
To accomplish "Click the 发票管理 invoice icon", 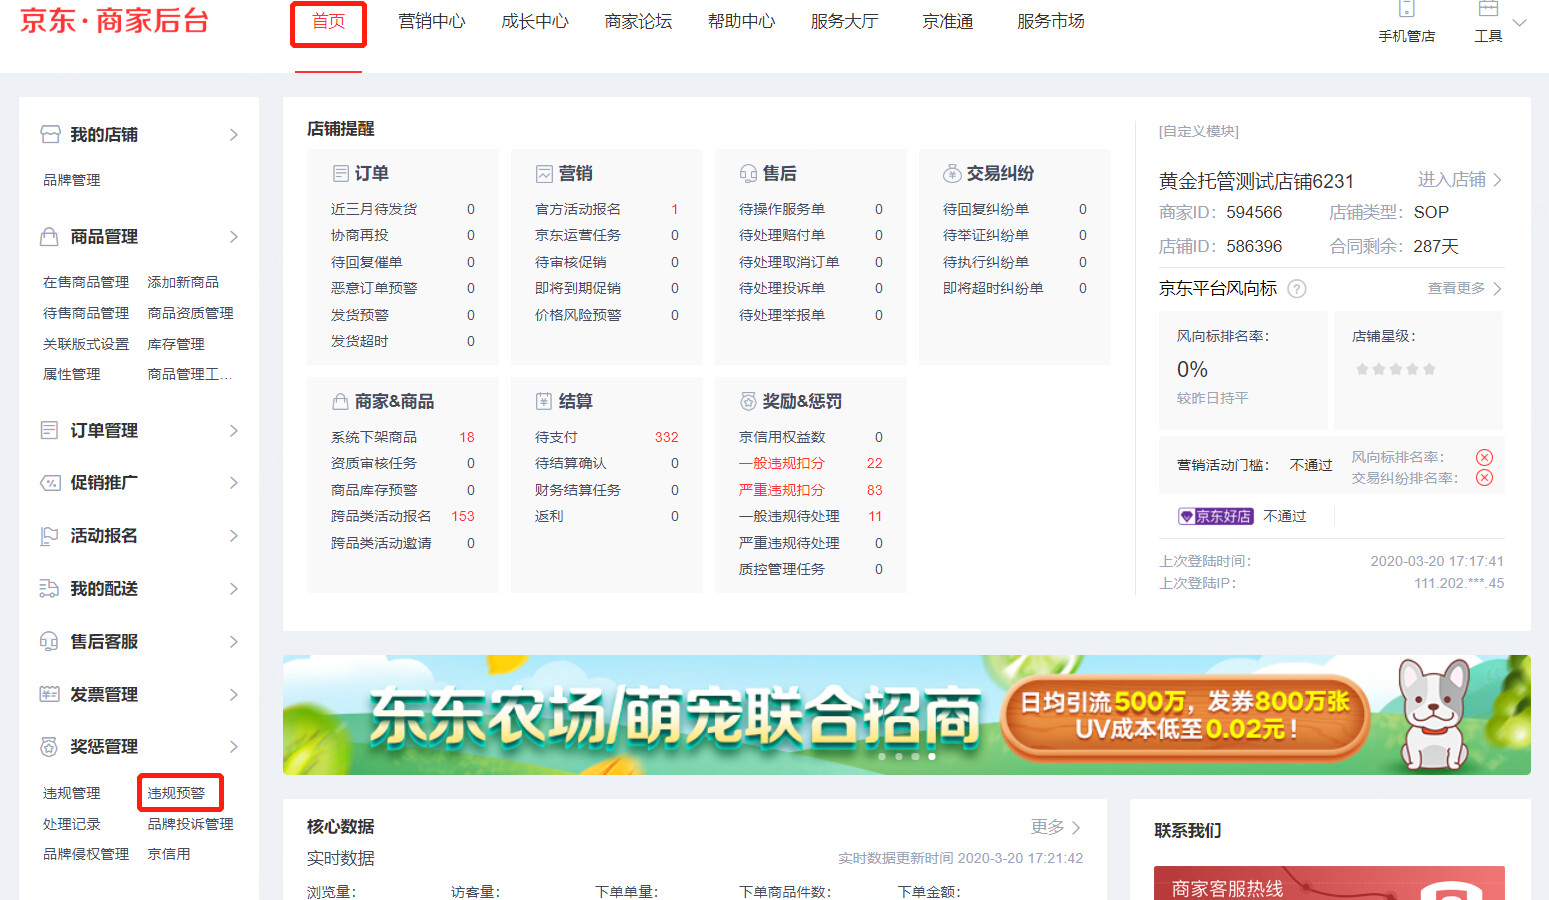I will pos(49,694).
